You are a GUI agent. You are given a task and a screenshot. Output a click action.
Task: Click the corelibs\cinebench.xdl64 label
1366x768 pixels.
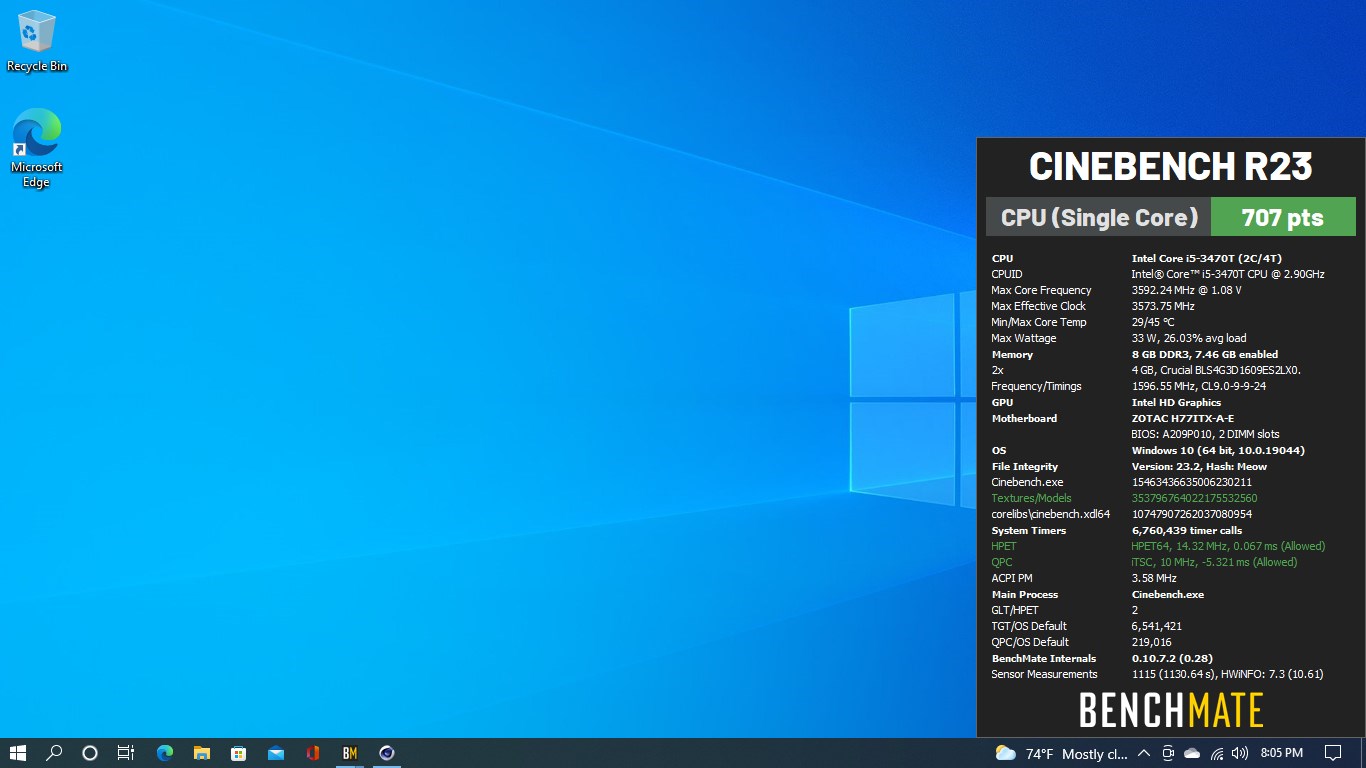tap(1051, 514)
